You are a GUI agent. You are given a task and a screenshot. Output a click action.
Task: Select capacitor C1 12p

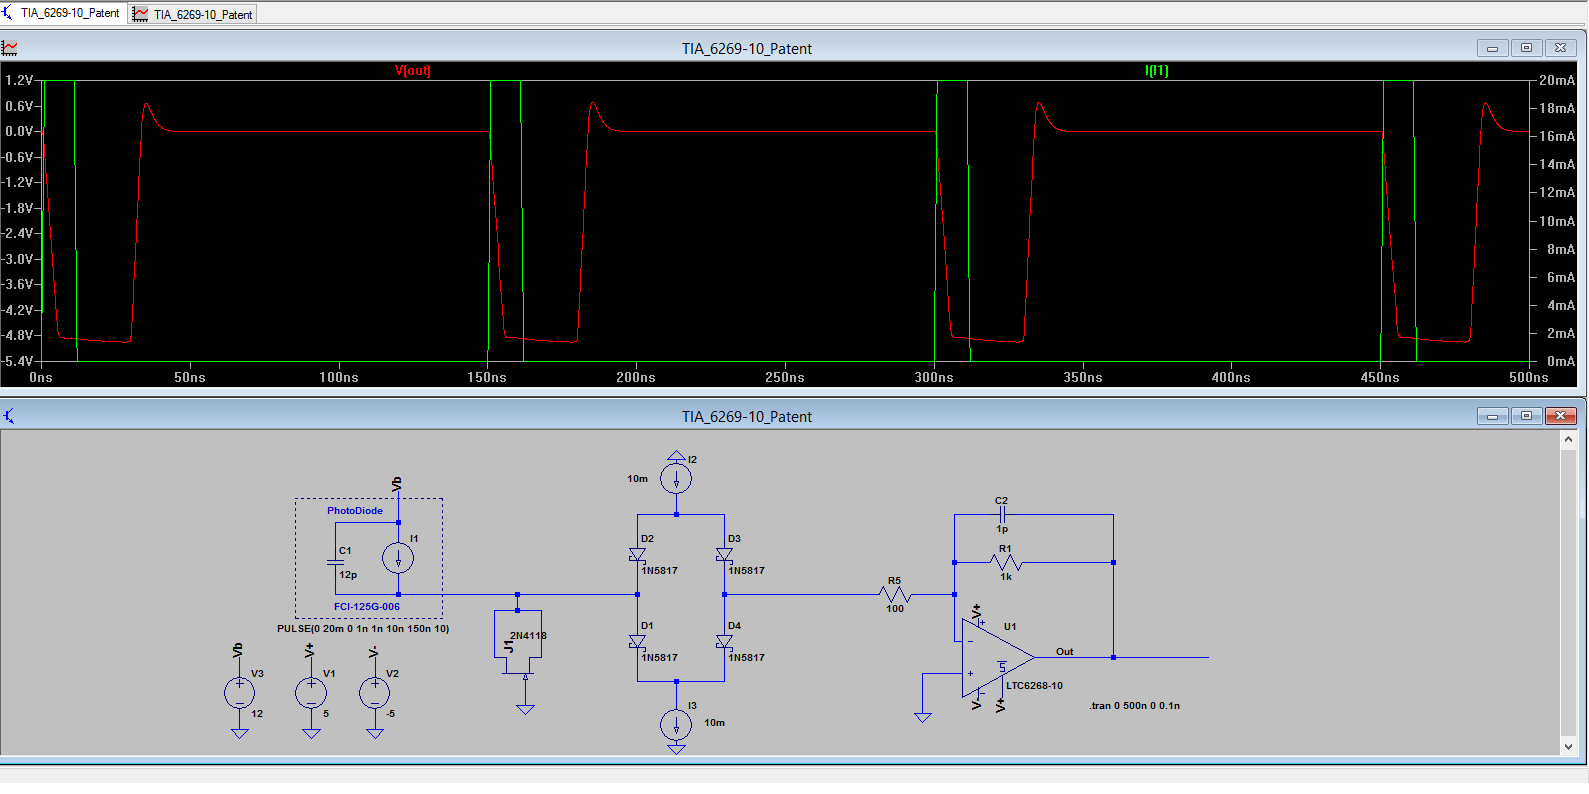coord(337,562)
